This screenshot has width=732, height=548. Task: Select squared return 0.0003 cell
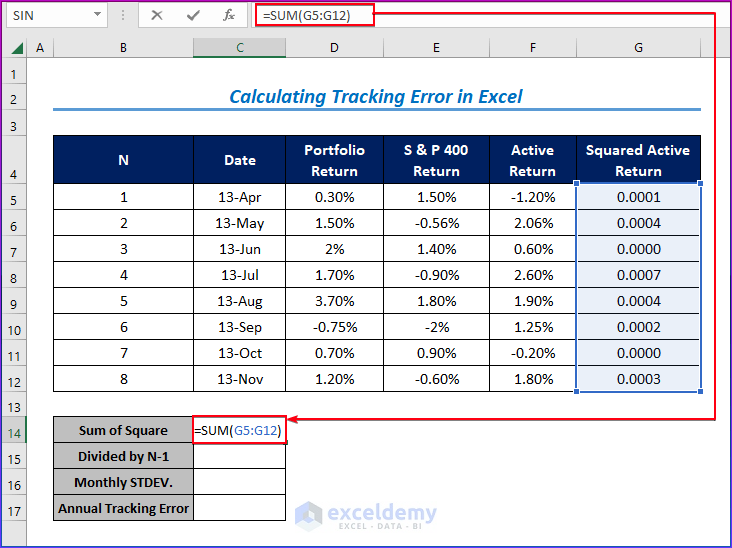(638, 379)
